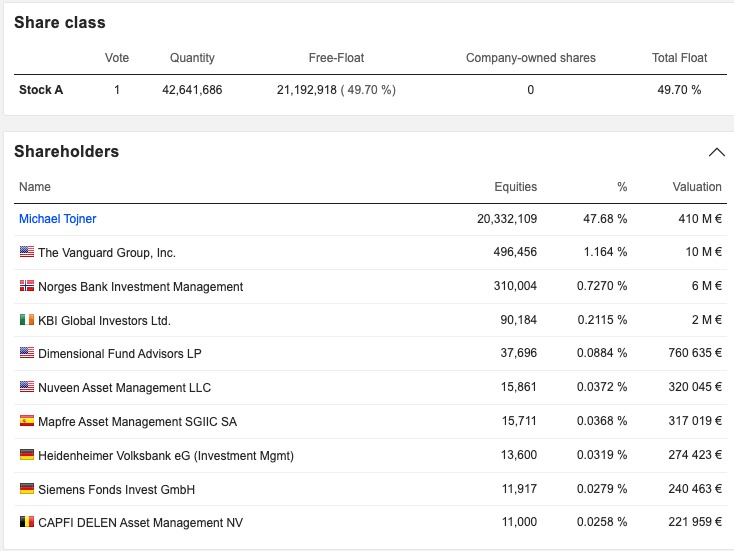
Task: Click KBI Global valuation 2 M €
Action: pyautogui.click(x=707, y=320)
